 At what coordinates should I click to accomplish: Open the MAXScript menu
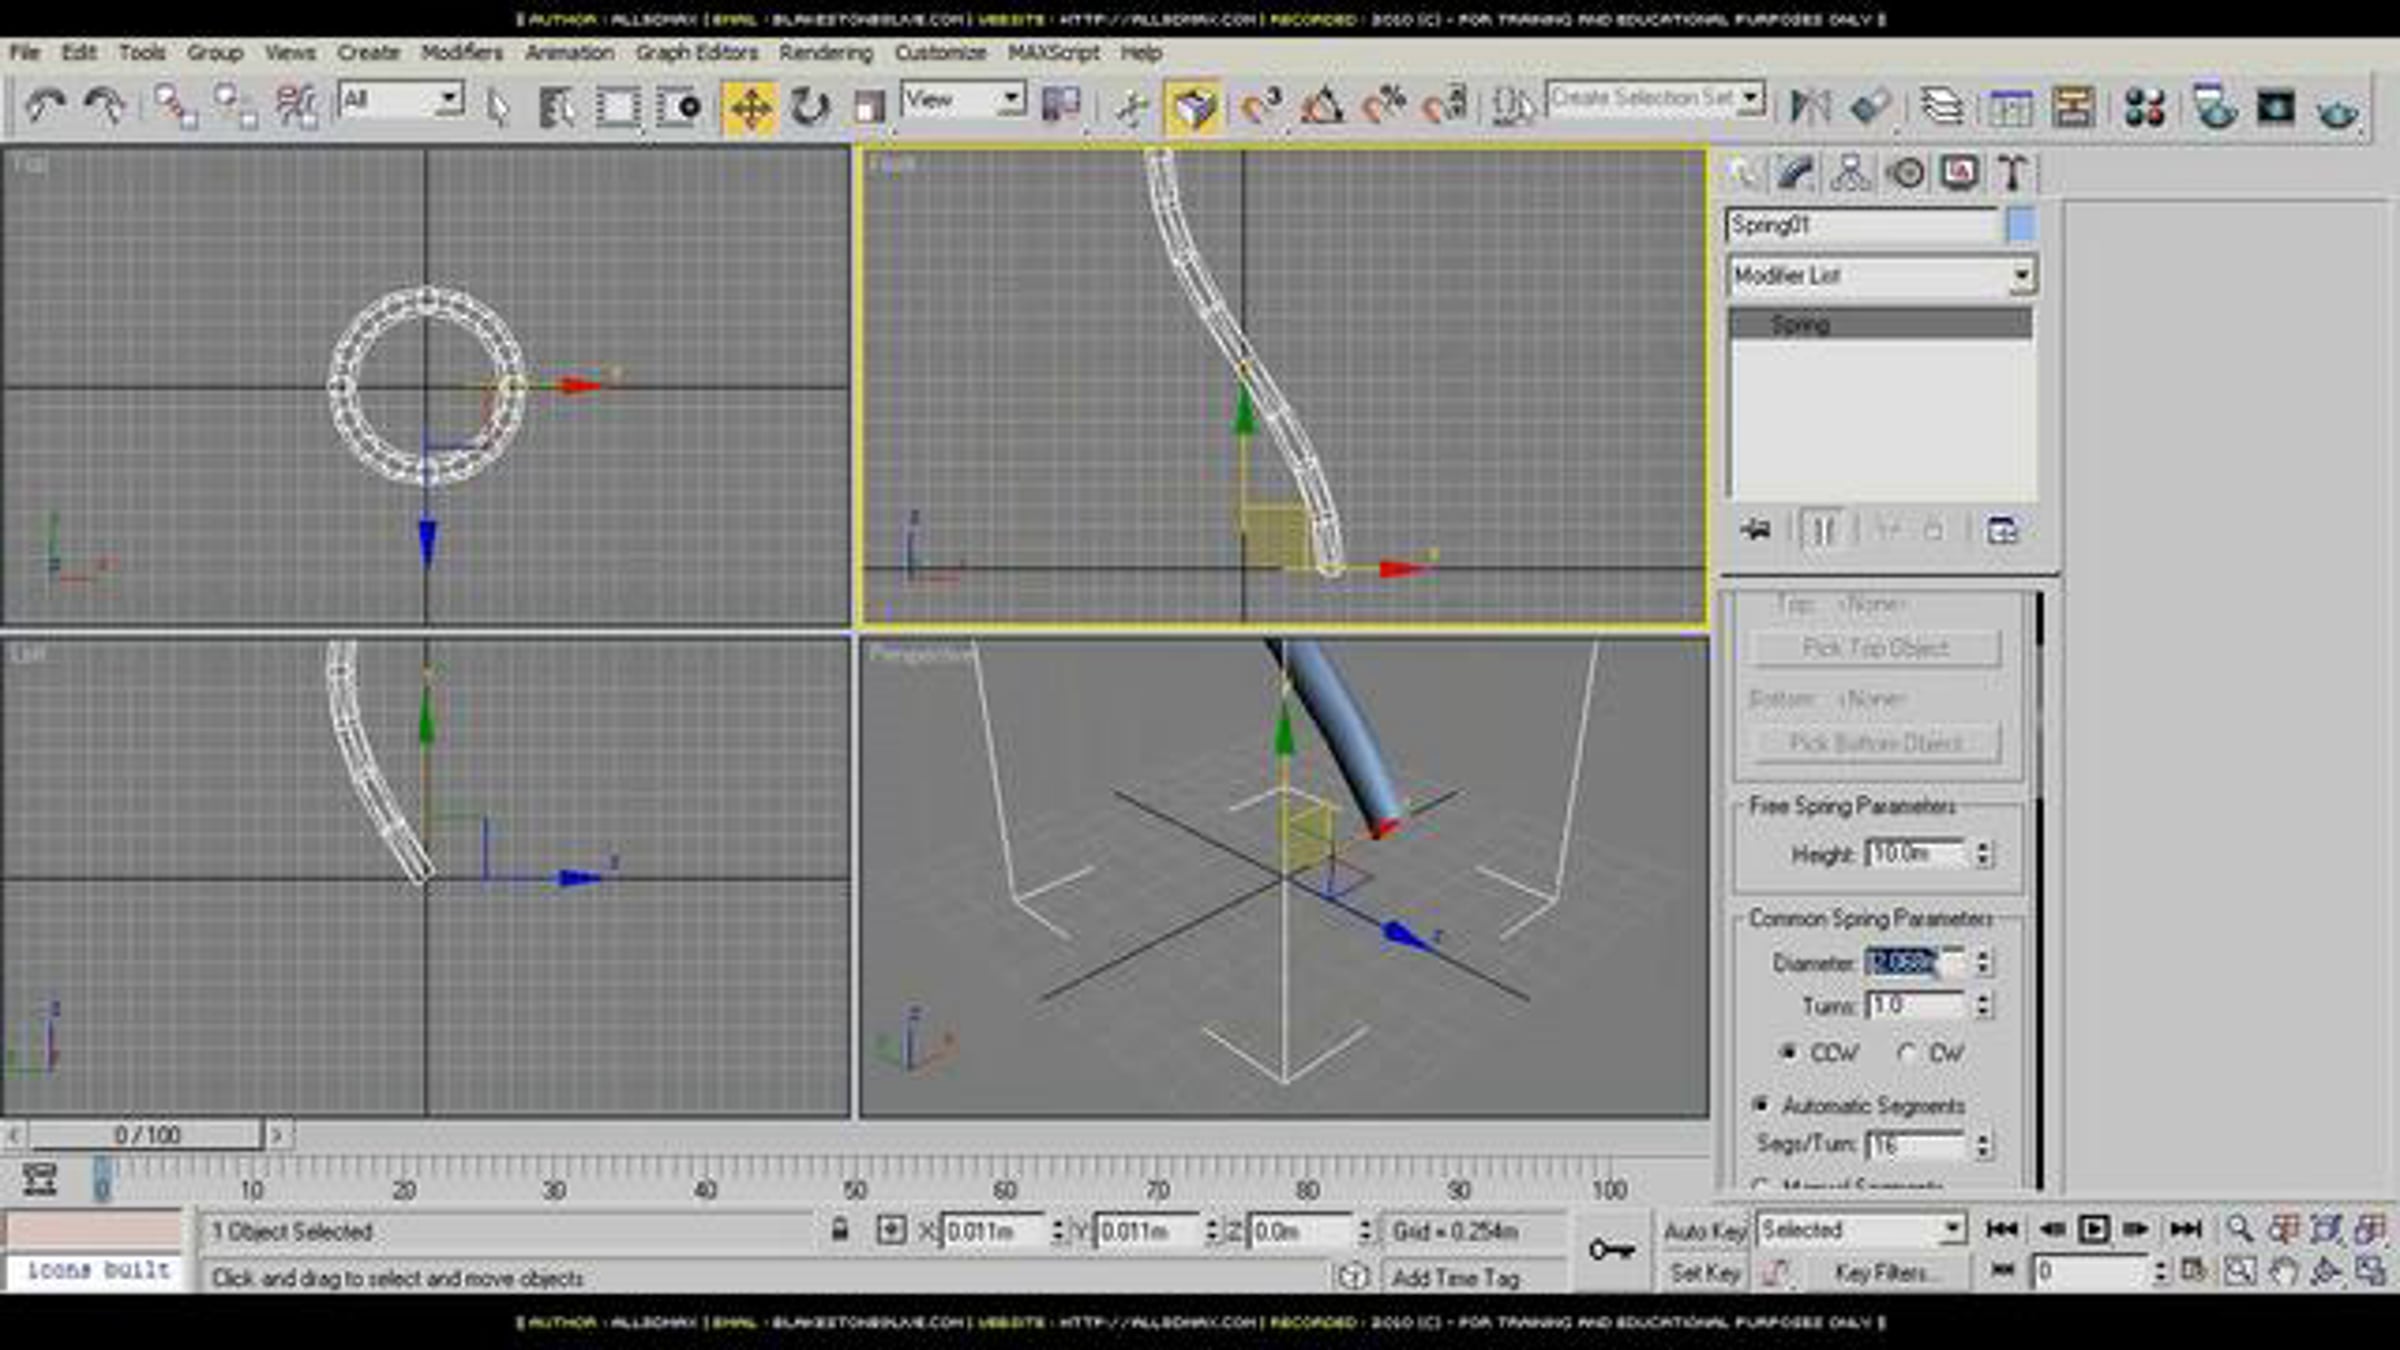click(x=1053, y=52)
